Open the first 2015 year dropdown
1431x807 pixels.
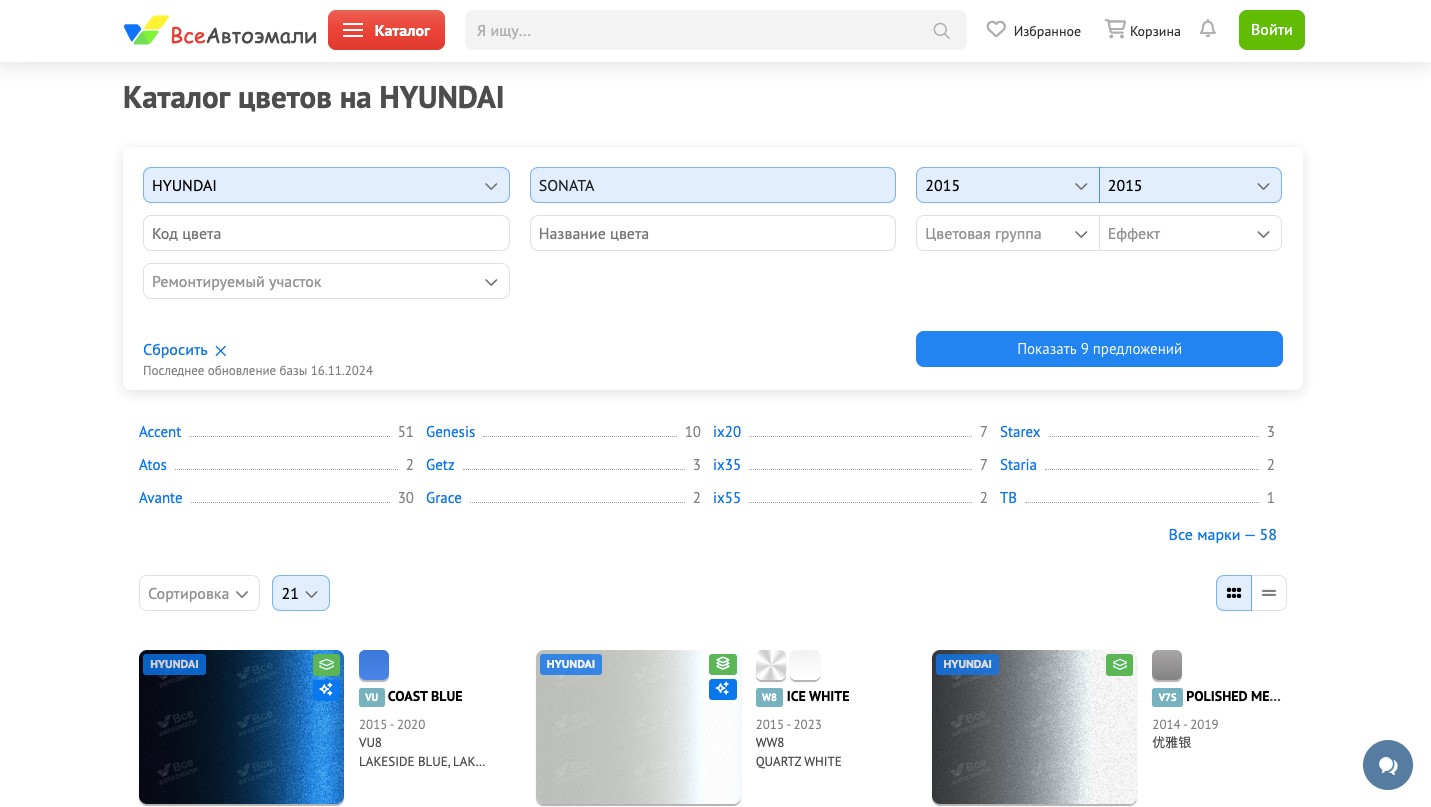[x=1007, y=185]
